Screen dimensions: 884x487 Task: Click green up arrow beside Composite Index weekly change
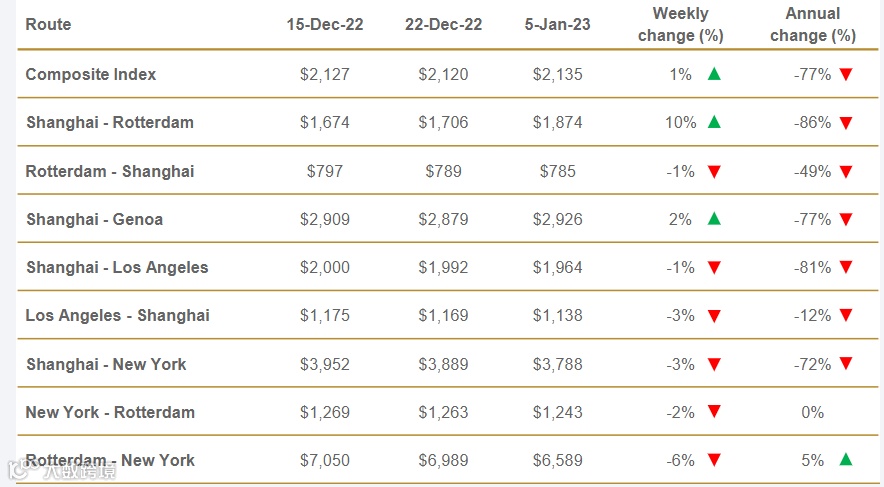pyautogui.click(x=714, y=74)
